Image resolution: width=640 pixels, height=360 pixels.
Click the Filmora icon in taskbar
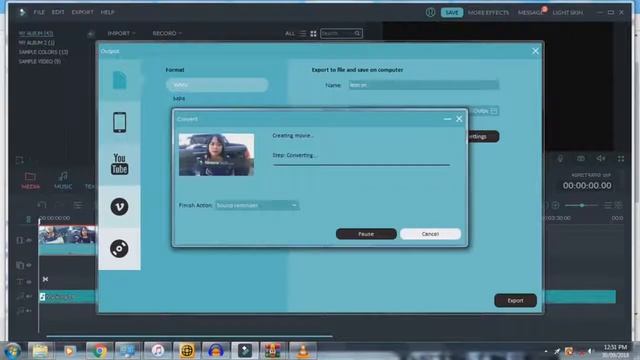pyautogui.click(x=244, y=351)
